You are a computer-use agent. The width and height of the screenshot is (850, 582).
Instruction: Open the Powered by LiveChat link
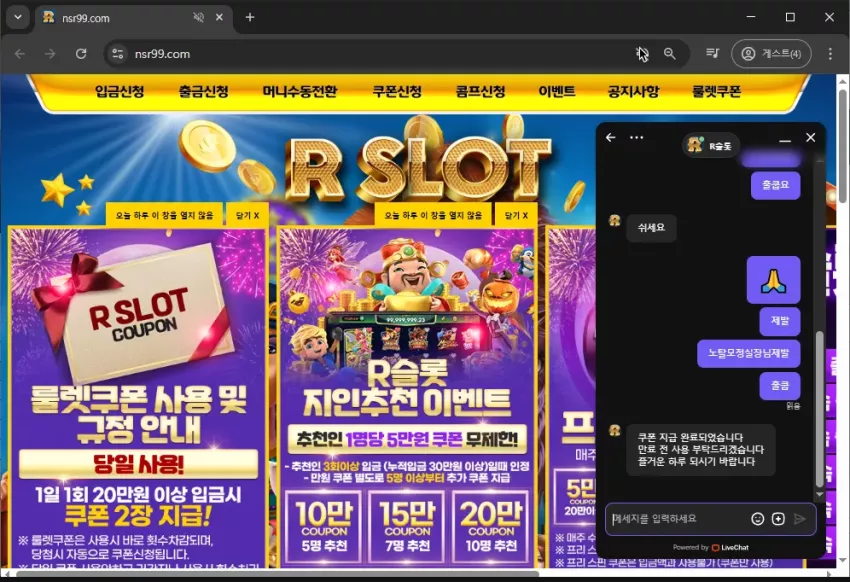coord(711,547)
